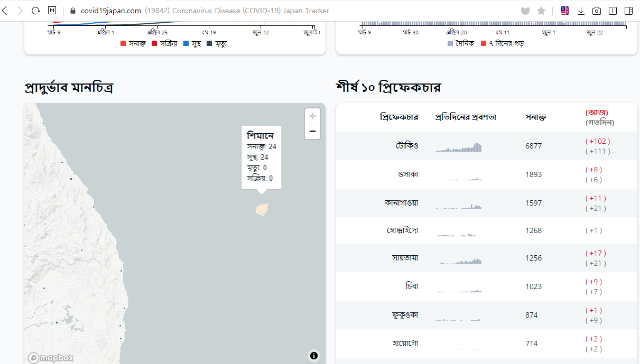
Task: Click the square start-page icon beside reload
Action: click(52, 10)
